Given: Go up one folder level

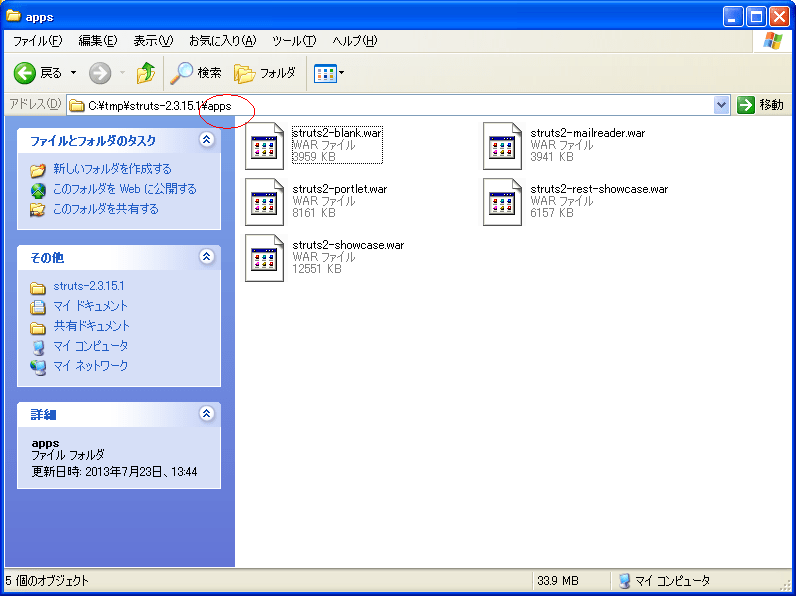Looking at the screenshot, I should pos(146,73).
